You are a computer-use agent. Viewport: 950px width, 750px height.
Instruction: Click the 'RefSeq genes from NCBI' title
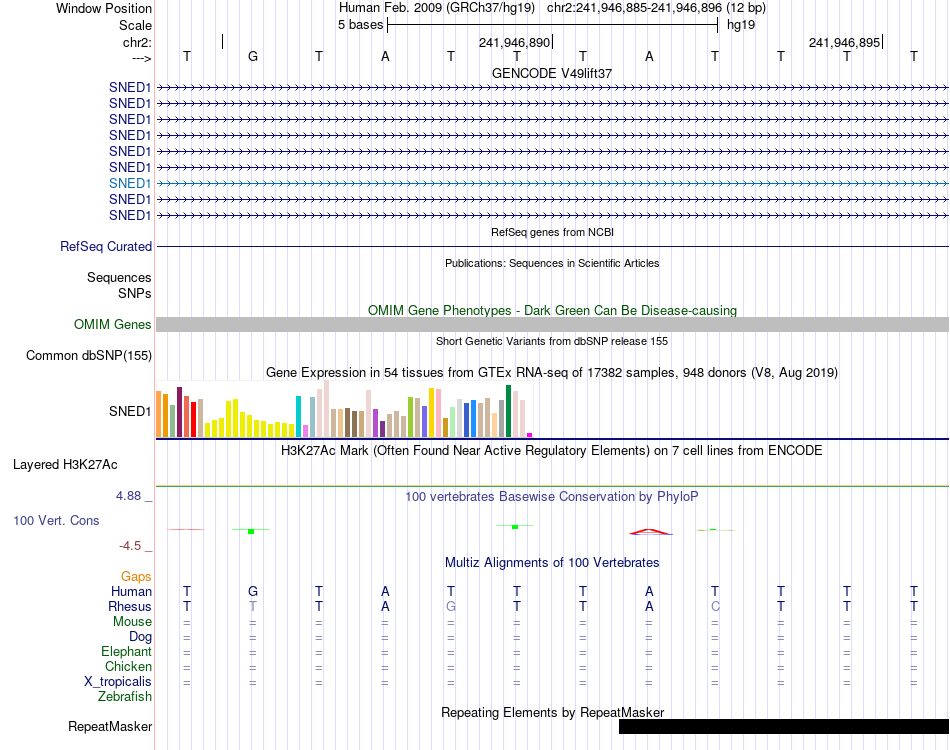click(x=552, y=232)
